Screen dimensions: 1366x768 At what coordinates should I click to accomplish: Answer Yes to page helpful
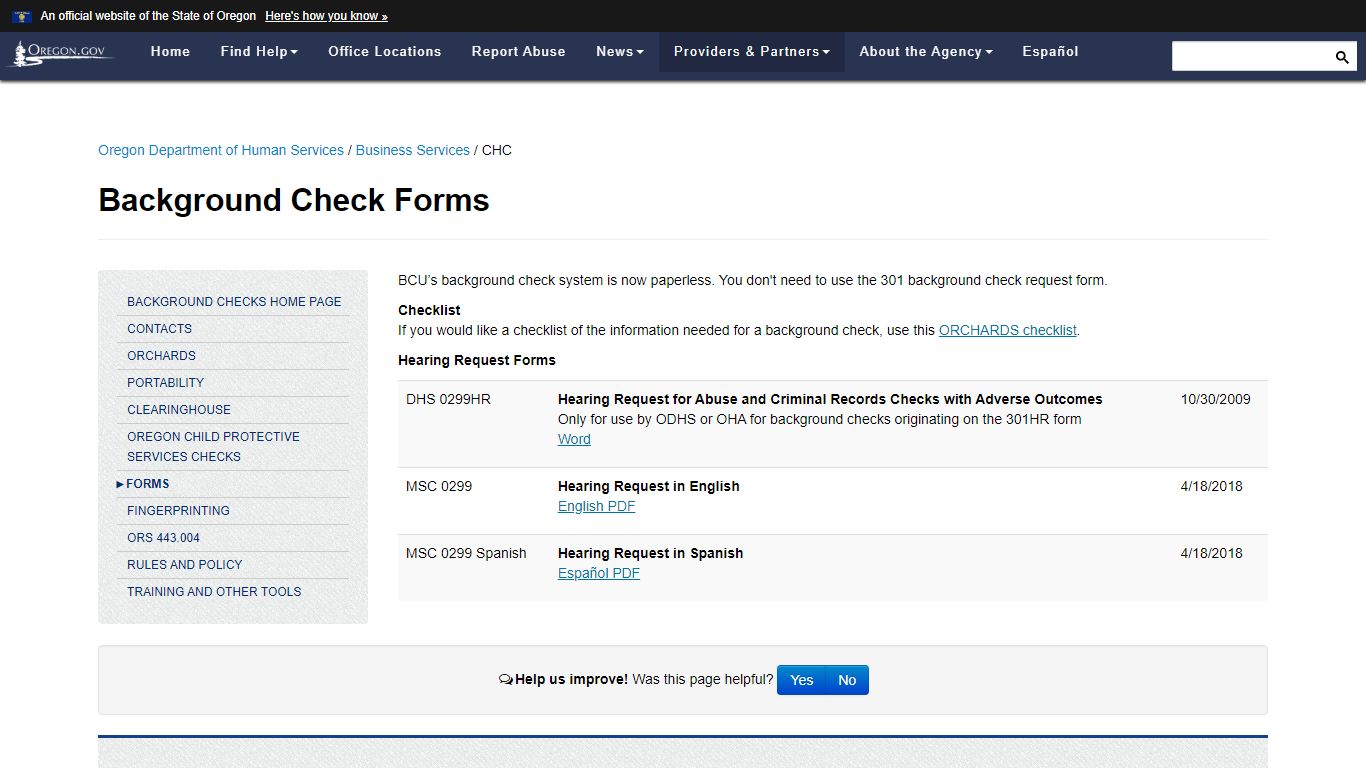[x=801, y=680]
